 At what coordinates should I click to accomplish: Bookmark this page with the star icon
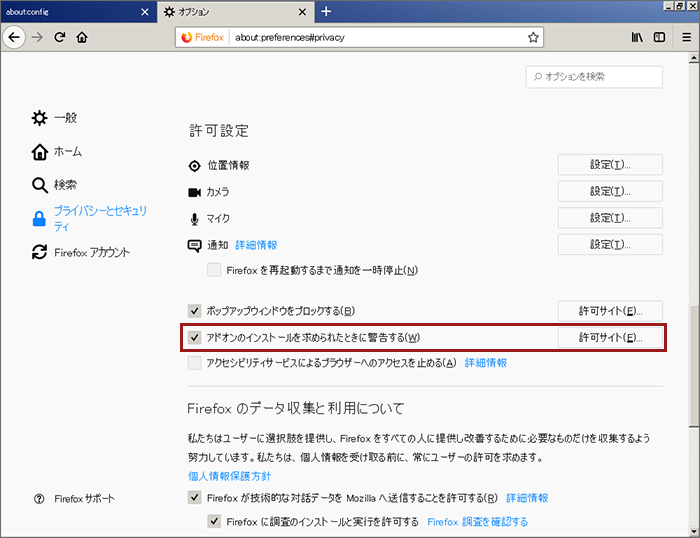click(x=533, y=38)
